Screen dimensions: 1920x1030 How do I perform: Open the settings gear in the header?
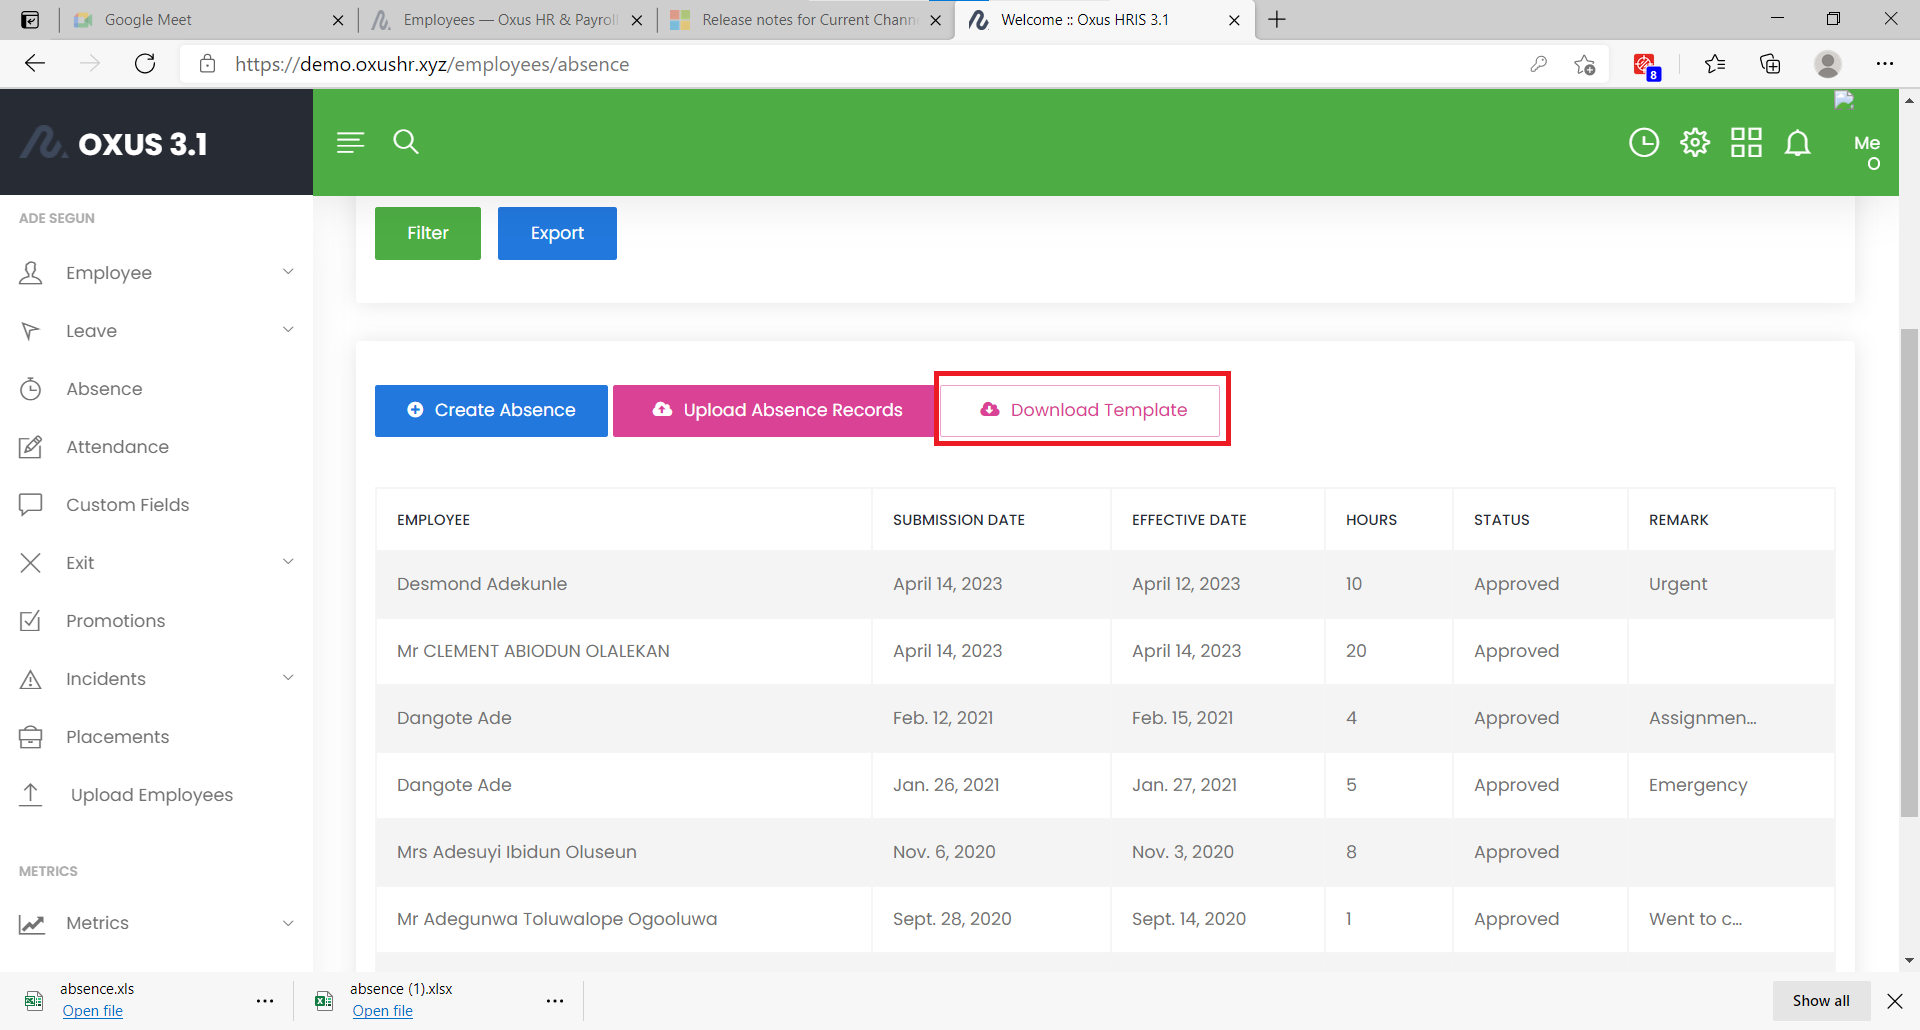[1695, 143]
